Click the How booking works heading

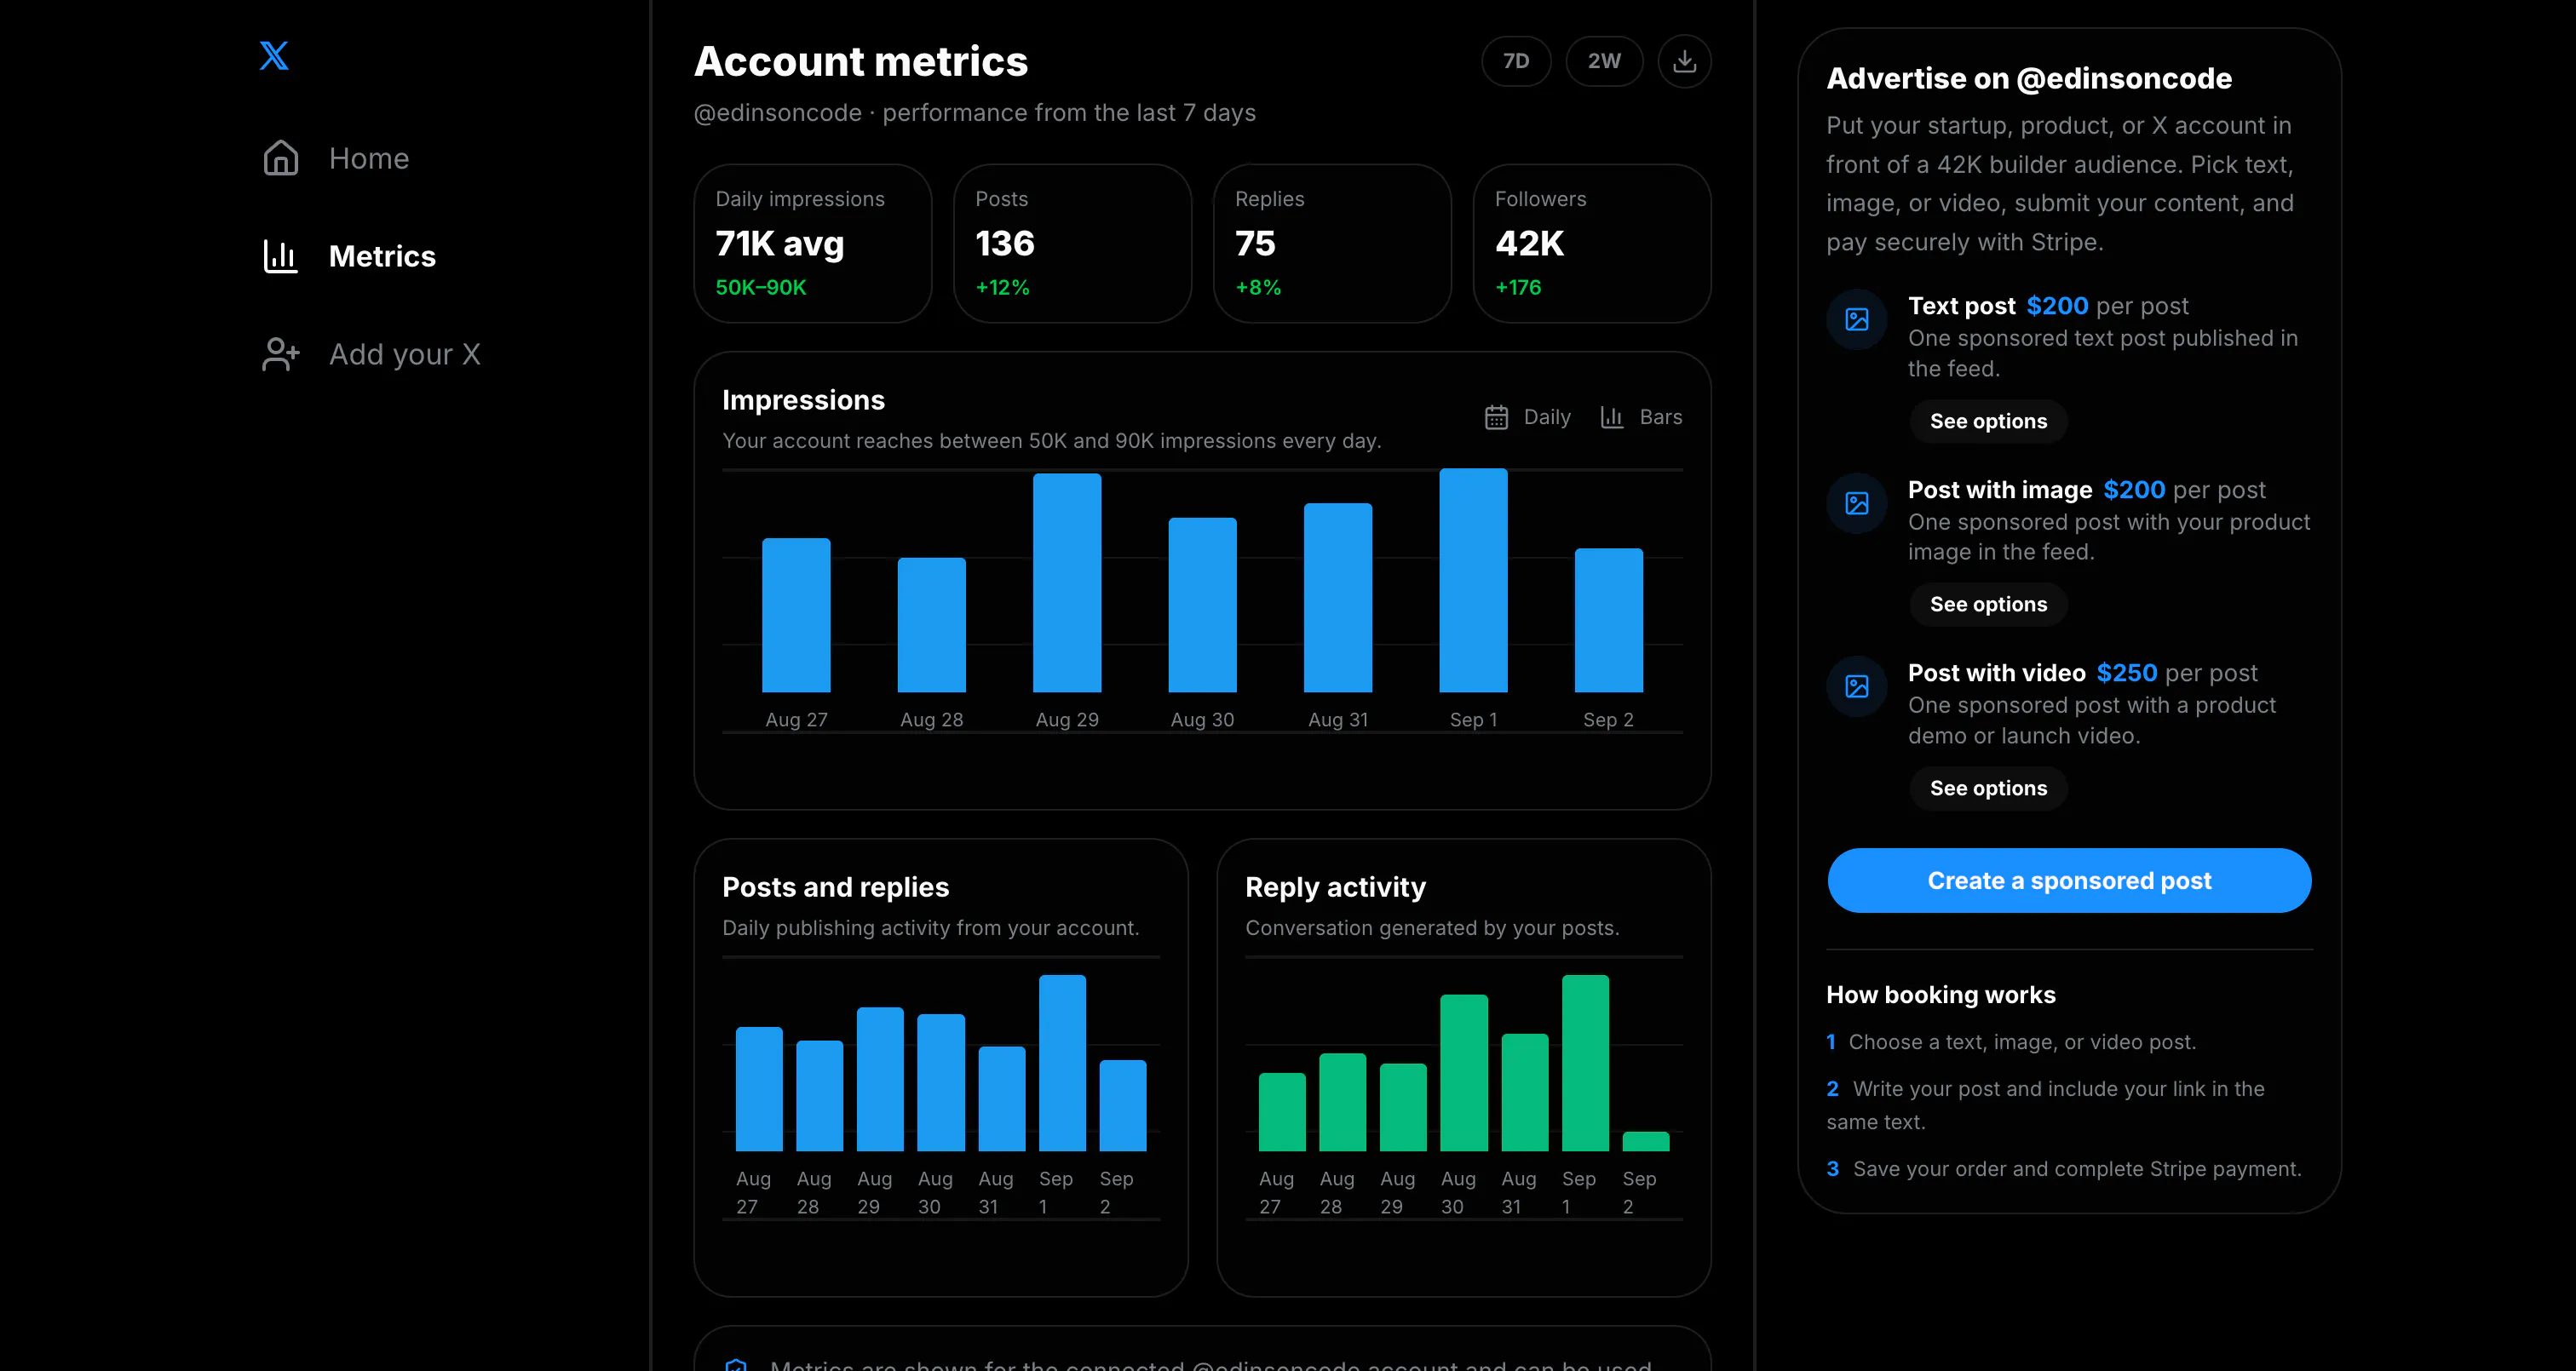coord(1941,995)
